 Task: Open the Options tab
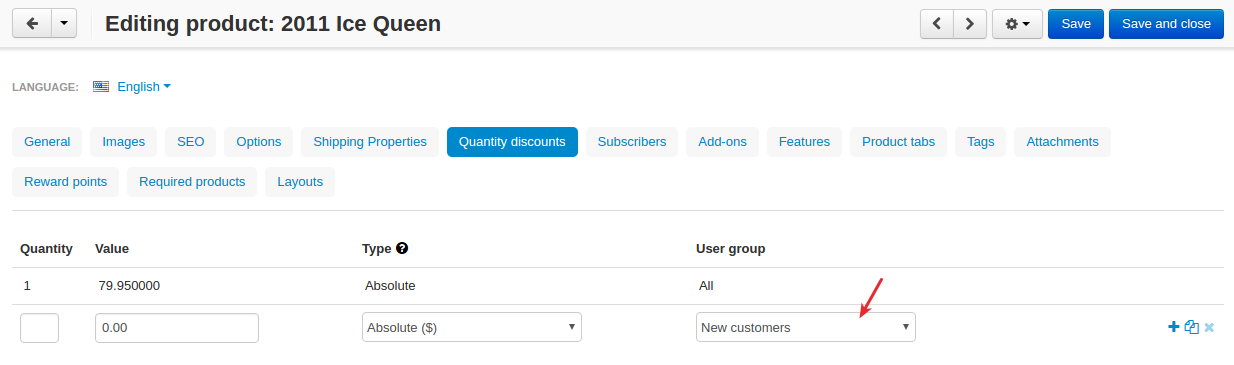(x=258, y=142)
